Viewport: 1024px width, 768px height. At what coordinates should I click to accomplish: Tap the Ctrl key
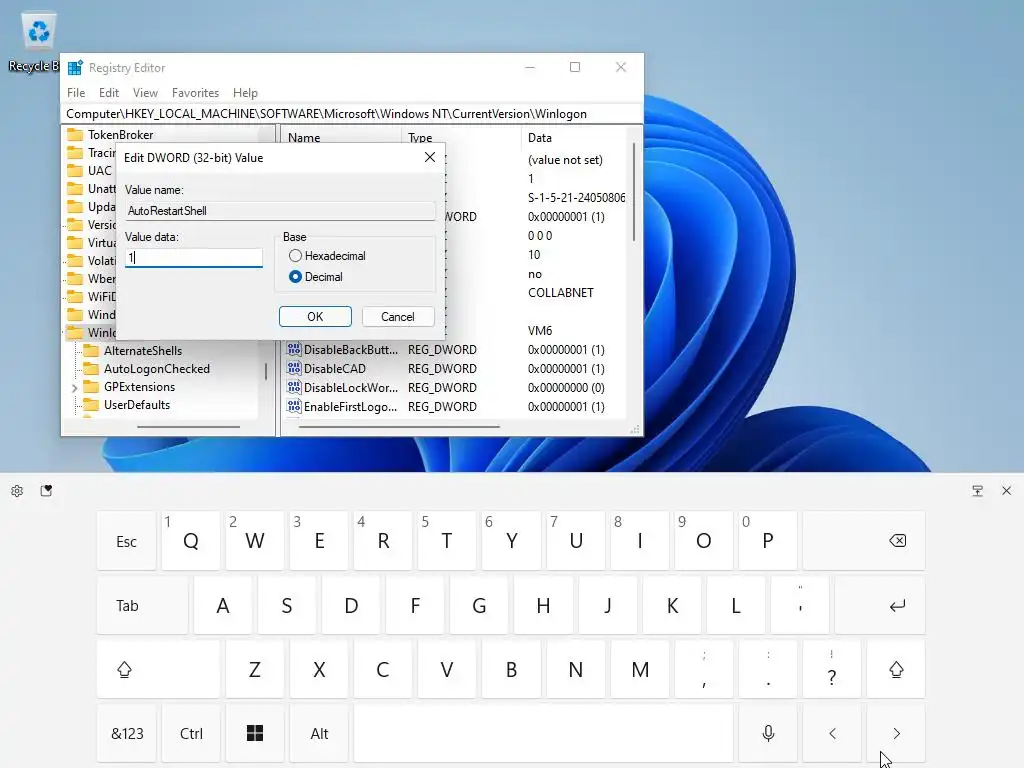(191, 733)
